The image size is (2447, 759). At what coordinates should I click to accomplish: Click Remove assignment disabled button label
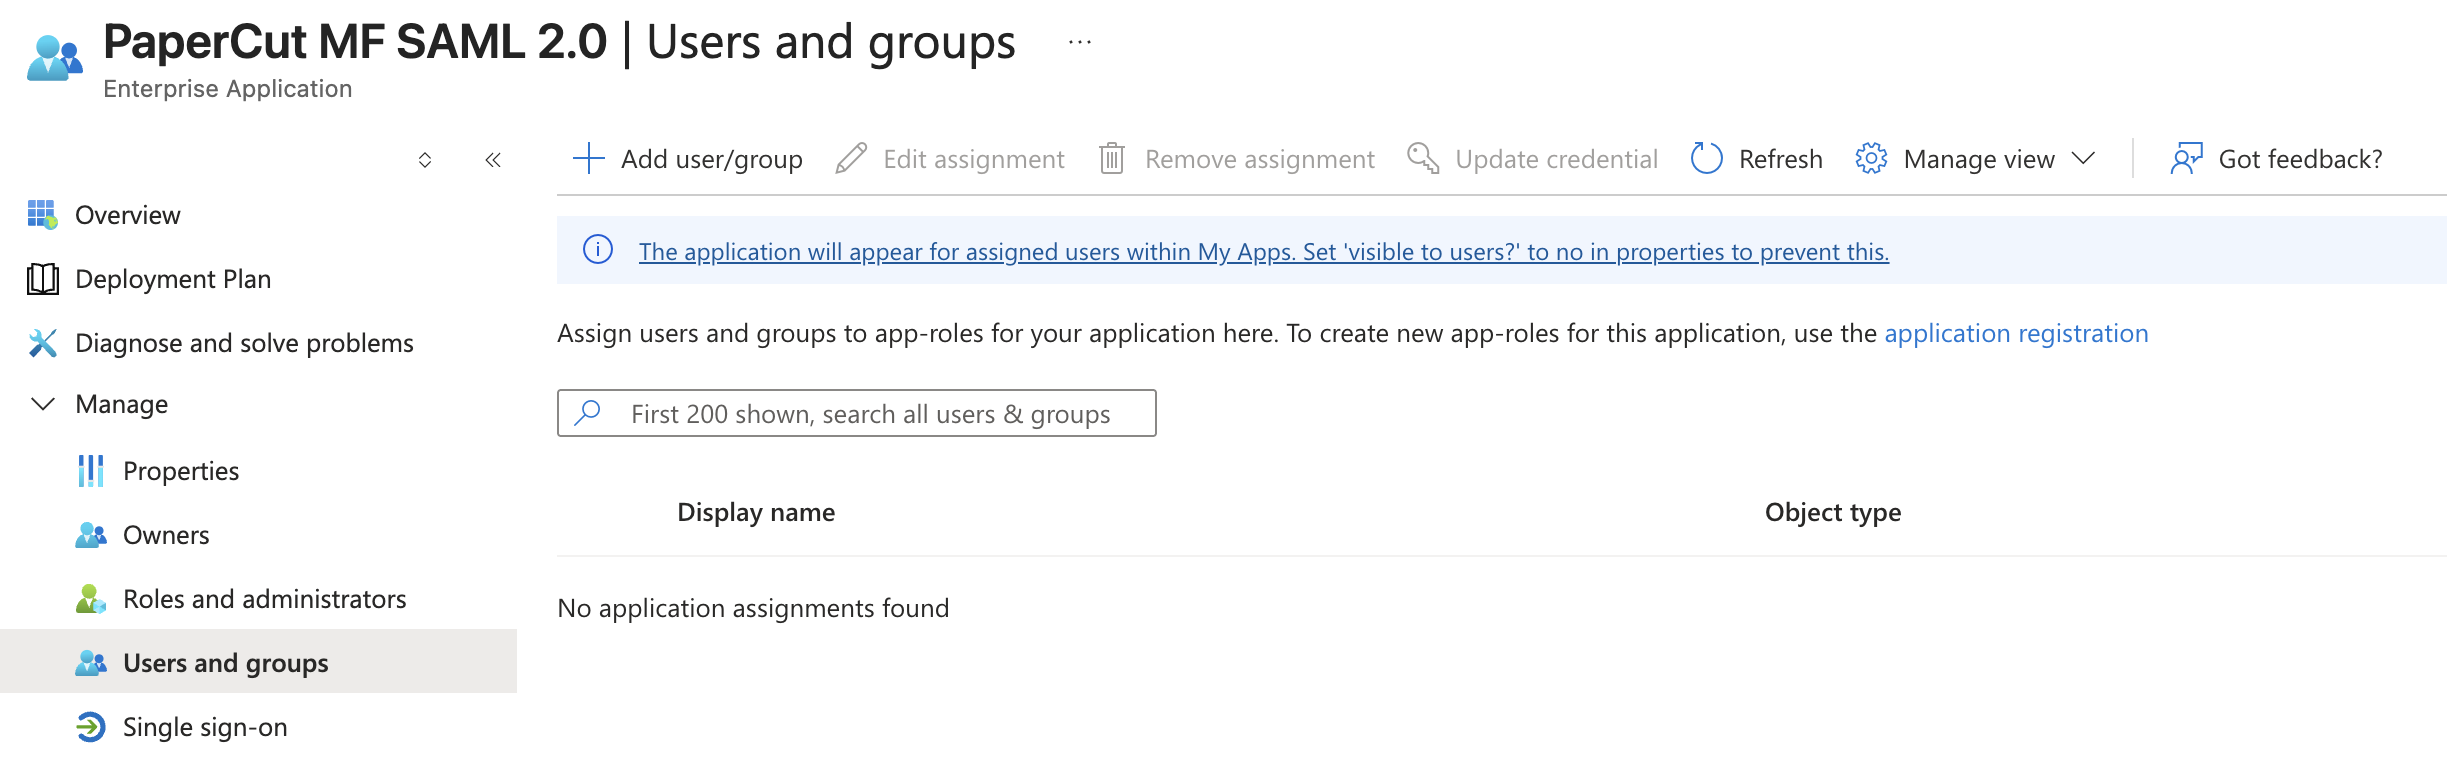click(x=1260, y=159)
